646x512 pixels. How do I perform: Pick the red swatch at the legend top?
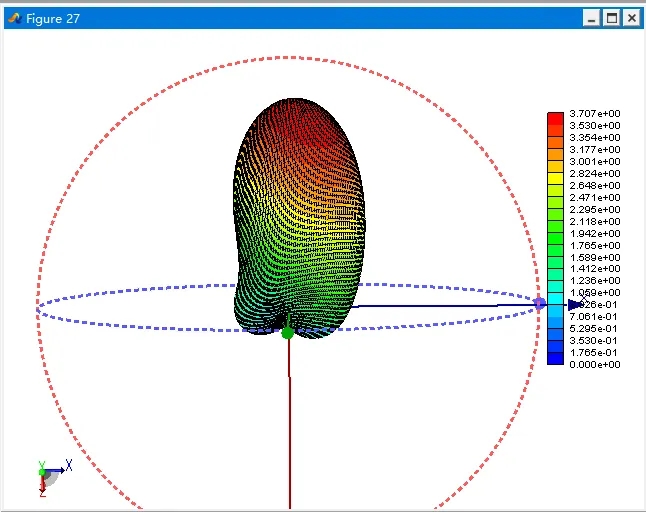(x=555, y=118)
